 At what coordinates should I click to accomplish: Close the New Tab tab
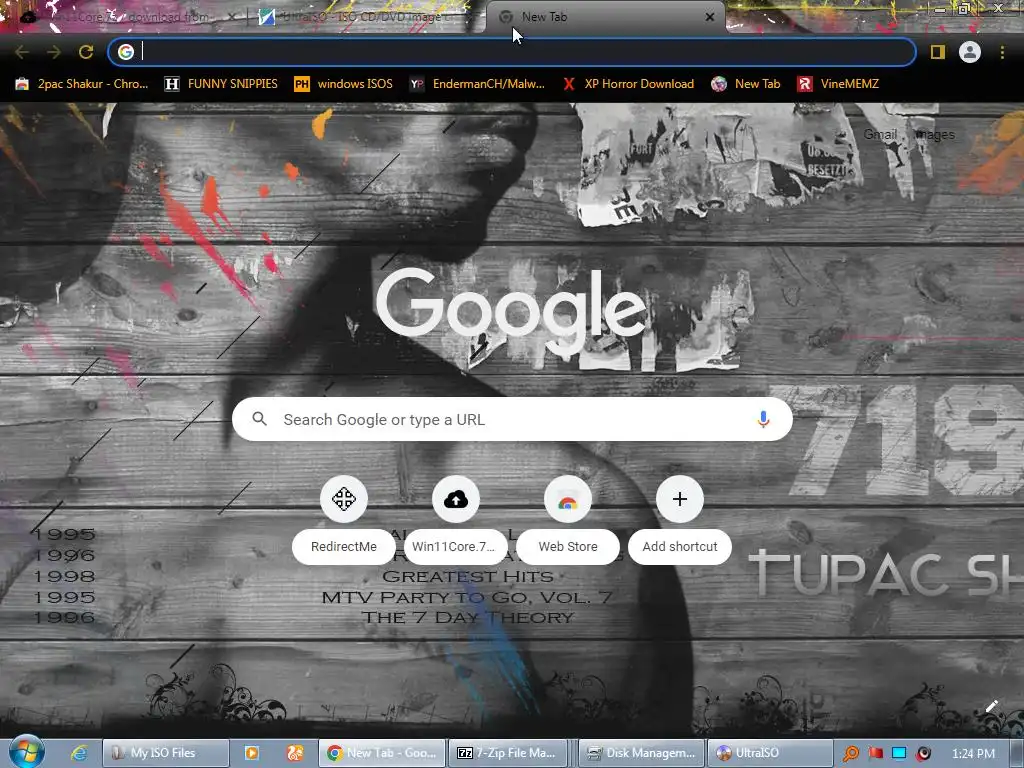[710, 17]
